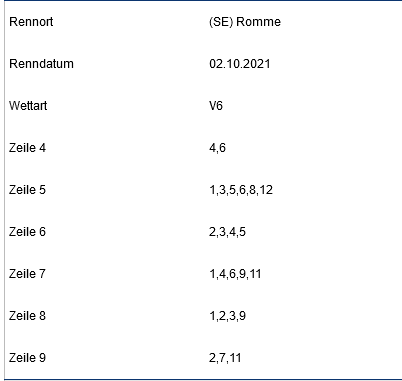Click the Zeile 9 label
The width and height of the screenshot is (402, 381).
(27, 358)
